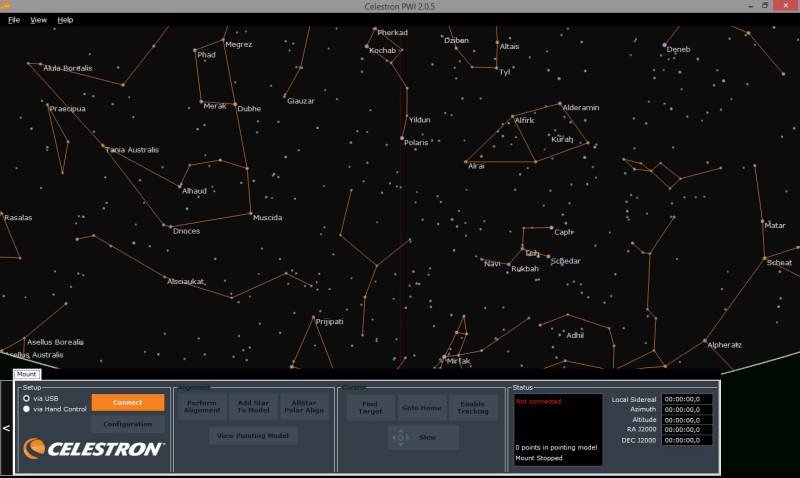
Task: Select the star Yildun
Action: (407, 116)
